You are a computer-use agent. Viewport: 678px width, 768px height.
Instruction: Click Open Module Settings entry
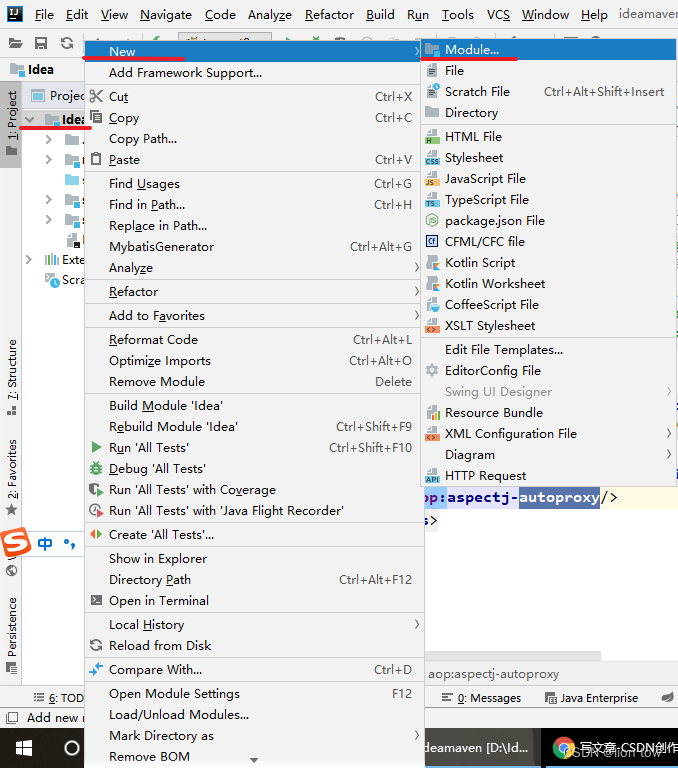click(x=252, y=694)
